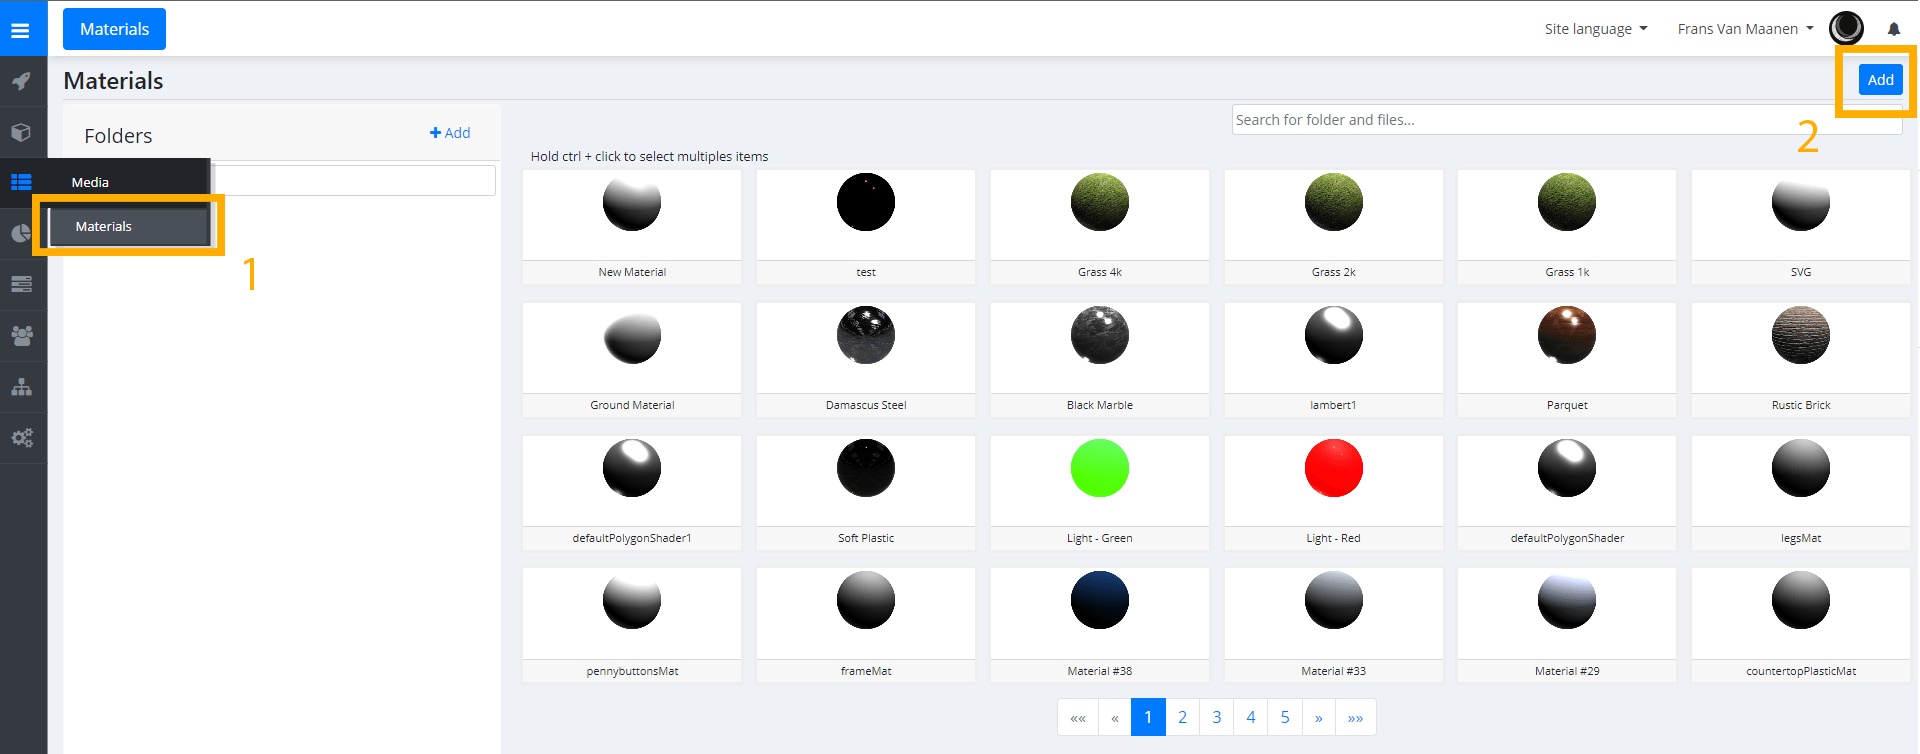Image resolution: width=1920 pixels, height=754 pixels.
Task: Click pagination page 1
Action: coord(1148,717)
